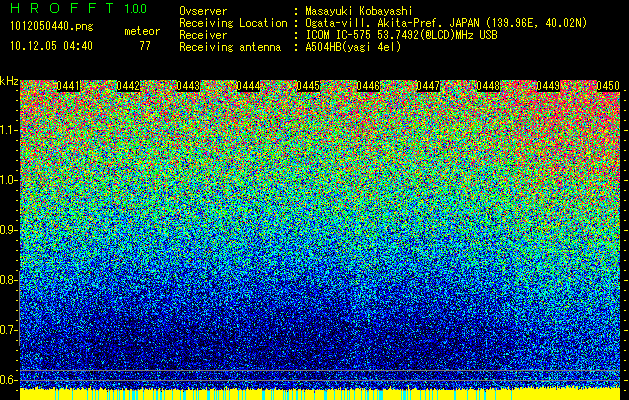Viewport: 629px width, 400px height.
Task: Click the antenna value A504HB(yagi 4el)
Action: point(353,47)
